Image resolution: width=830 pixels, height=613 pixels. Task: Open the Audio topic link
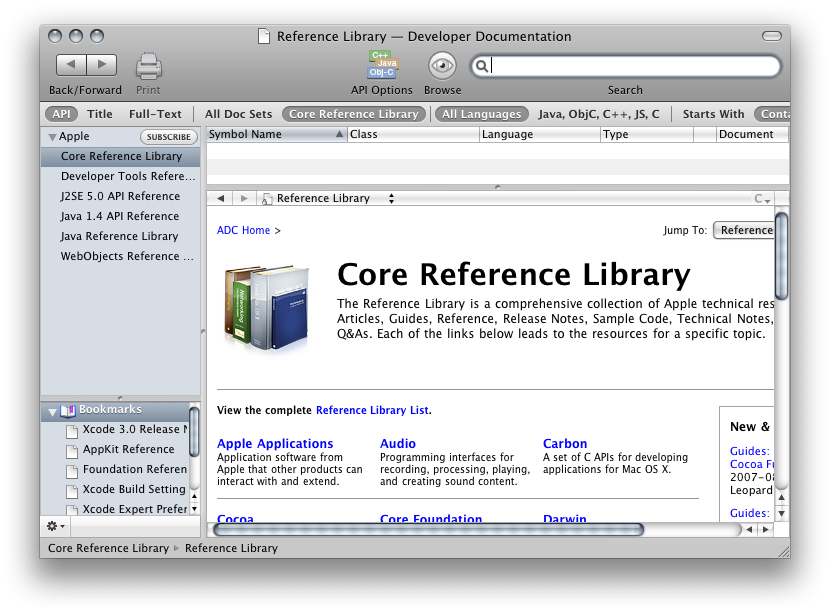(x=398, y=444)
